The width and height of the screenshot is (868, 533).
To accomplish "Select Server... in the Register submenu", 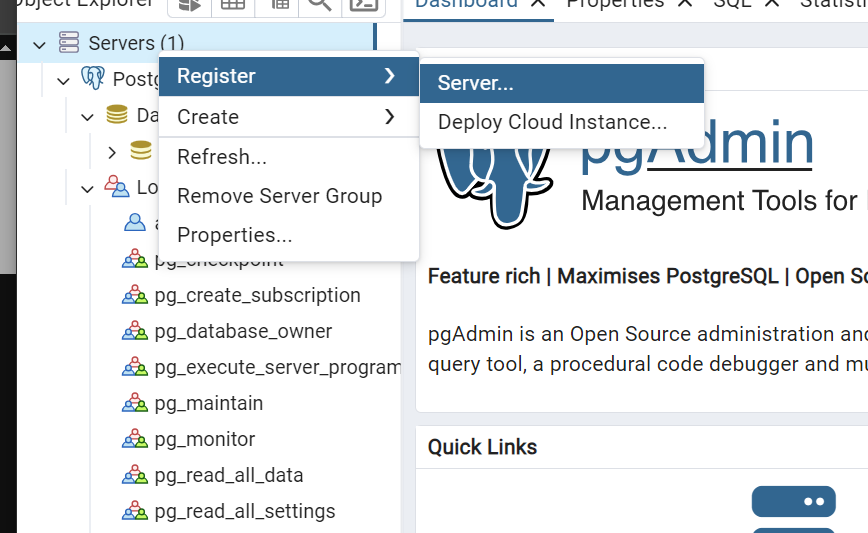I will pos(562,83).
